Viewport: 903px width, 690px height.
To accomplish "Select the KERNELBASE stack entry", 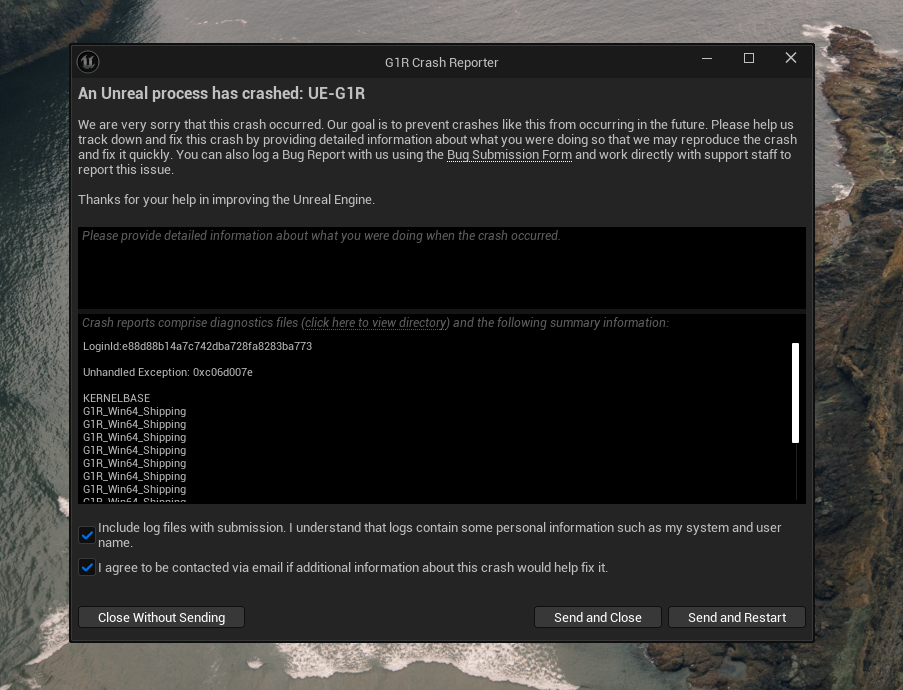I will click(116, 398).
